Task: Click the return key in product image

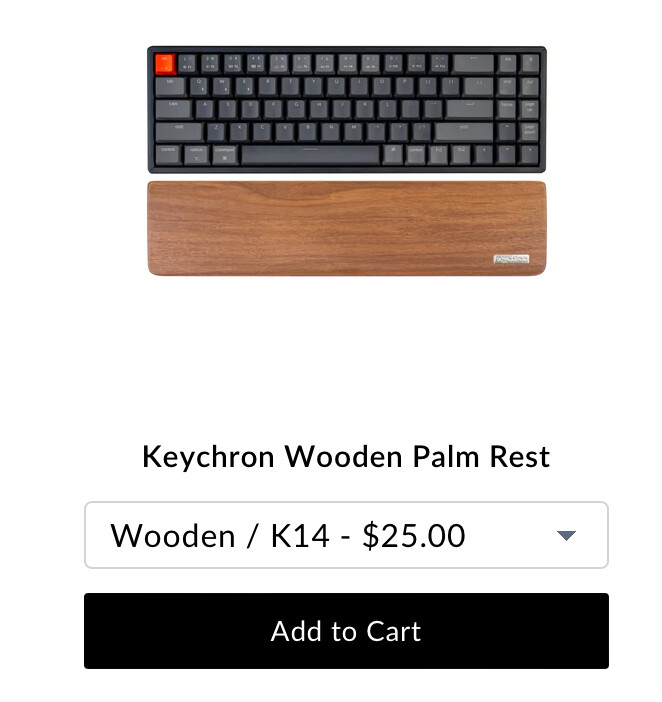Action: pos(470,110)
